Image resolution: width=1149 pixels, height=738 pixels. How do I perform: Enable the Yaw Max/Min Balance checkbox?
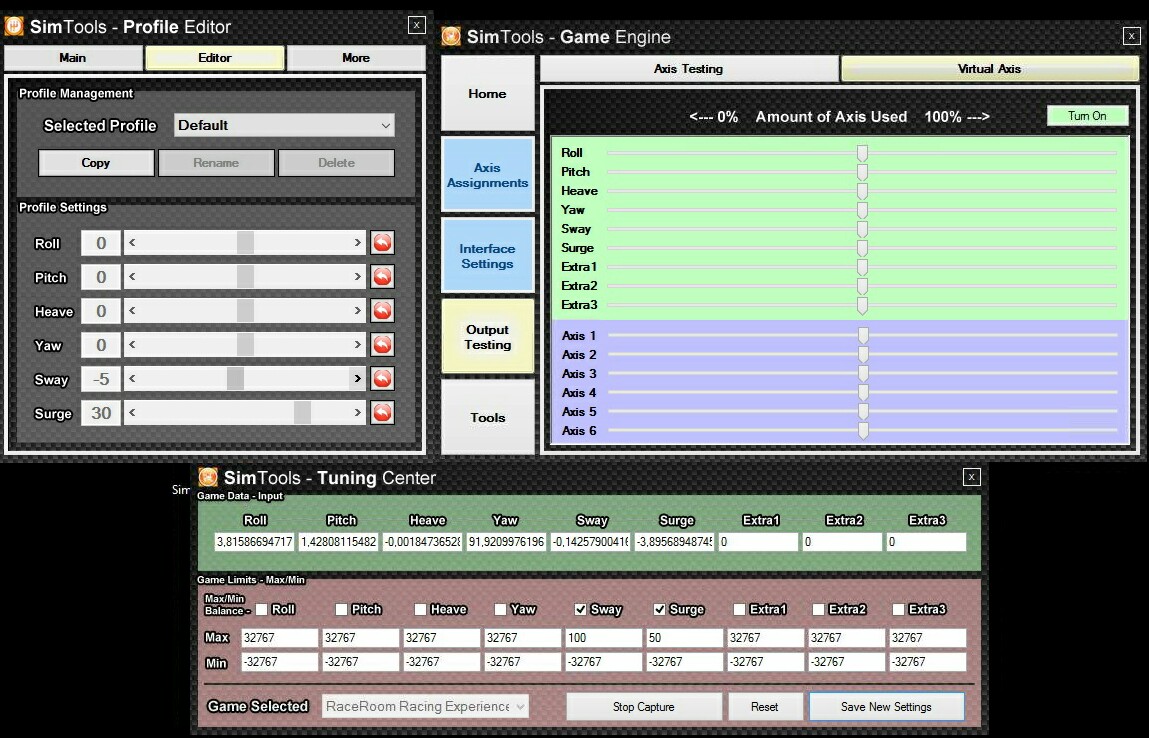[500, 609]
